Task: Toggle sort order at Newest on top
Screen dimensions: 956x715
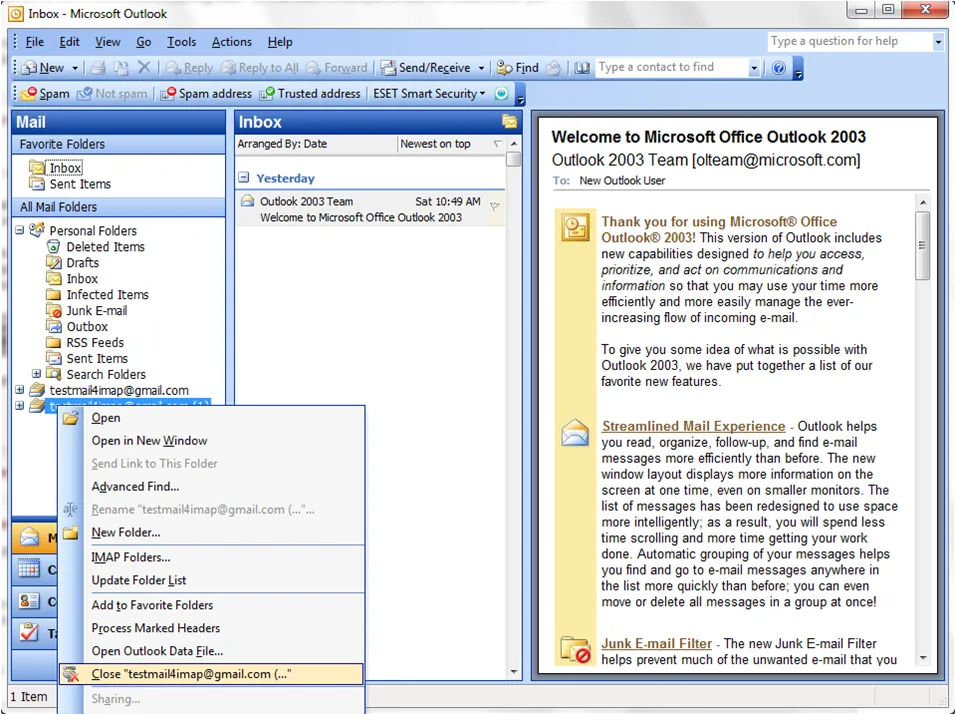Action: pos(435,144)
